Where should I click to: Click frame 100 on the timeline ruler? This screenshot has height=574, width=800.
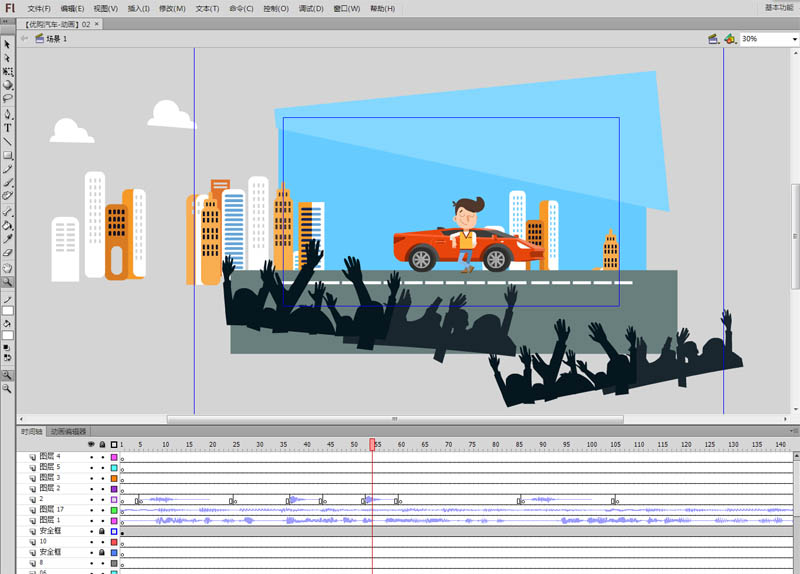click(x=590, y=444)
